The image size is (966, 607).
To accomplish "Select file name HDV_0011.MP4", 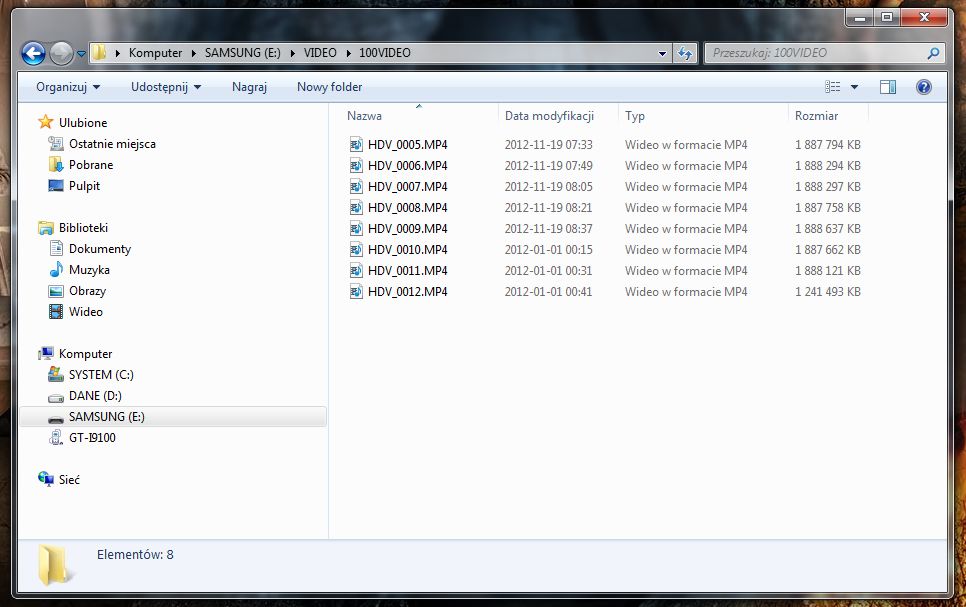I will [407, 271].
